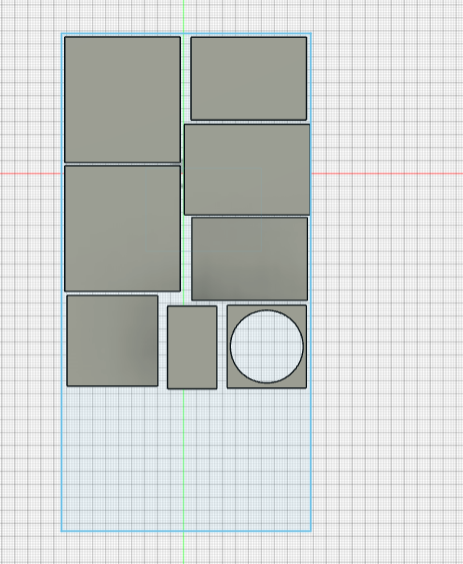Viewport: 463px width, 564px height.
Task: Click the green axis above the blue rectangle
Action: click(x=183, y=16)
